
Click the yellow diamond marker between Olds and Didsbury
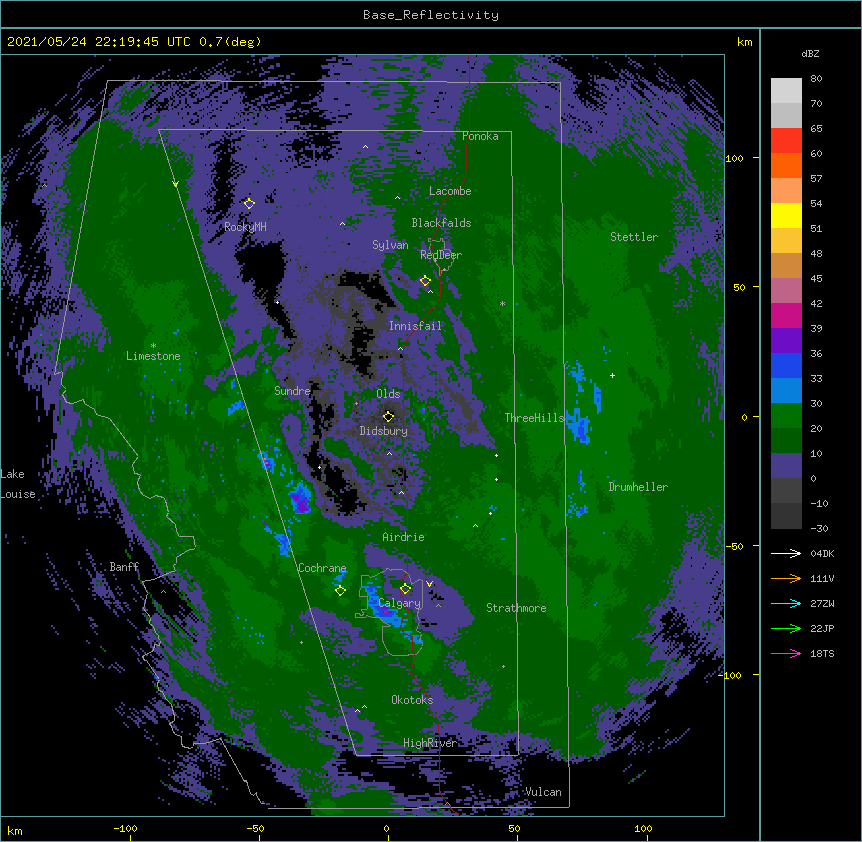(388, 416)
